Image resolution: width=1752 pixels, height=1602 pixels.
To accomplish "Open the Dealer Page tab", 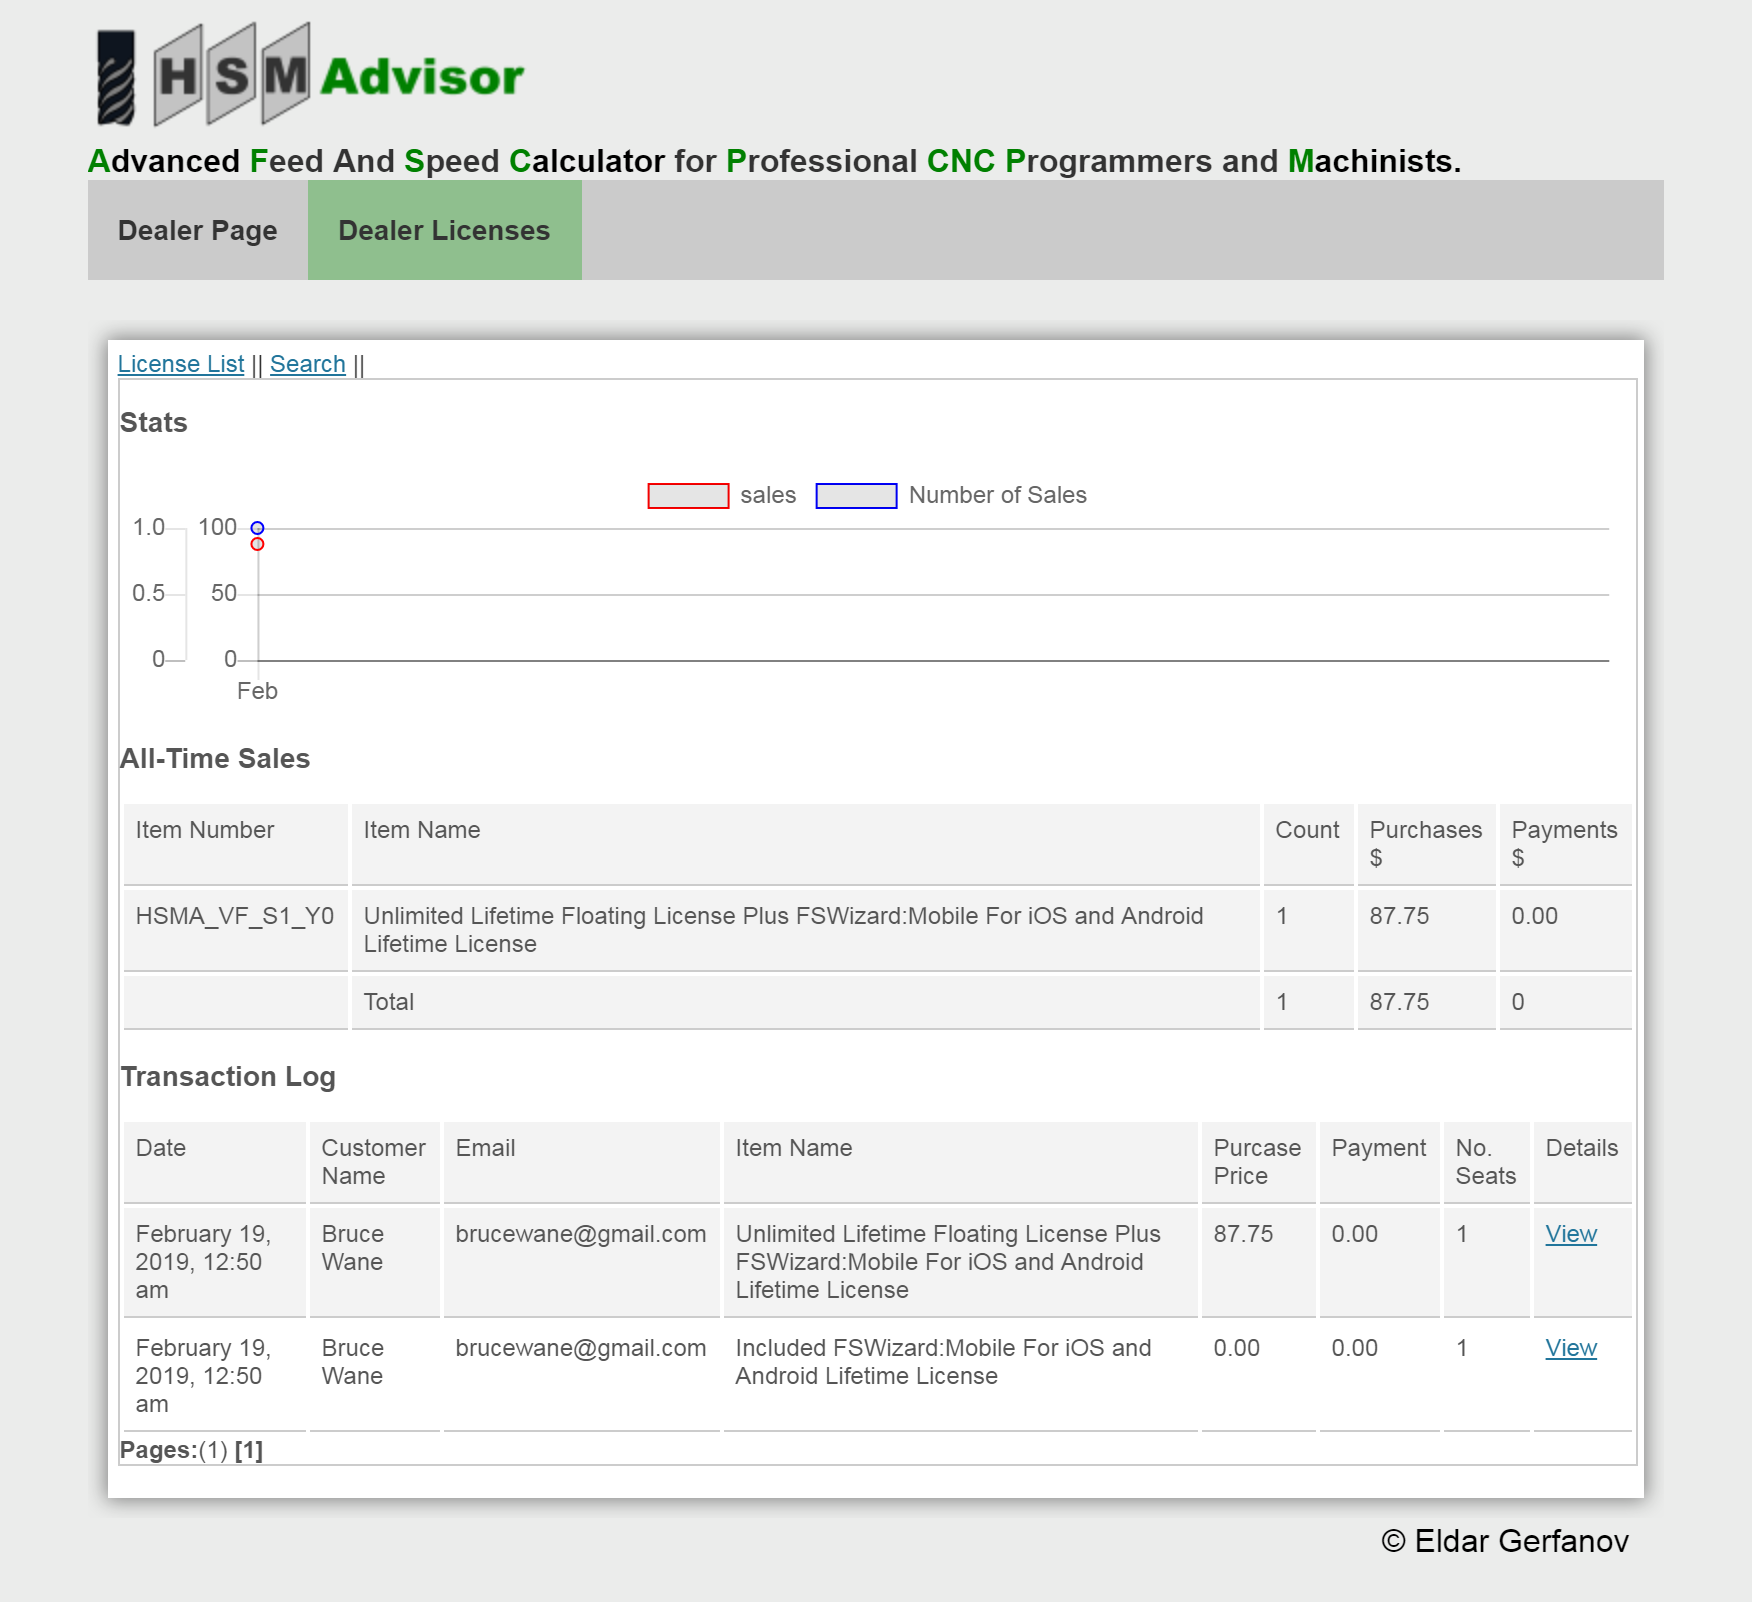I will coord(198,230).
